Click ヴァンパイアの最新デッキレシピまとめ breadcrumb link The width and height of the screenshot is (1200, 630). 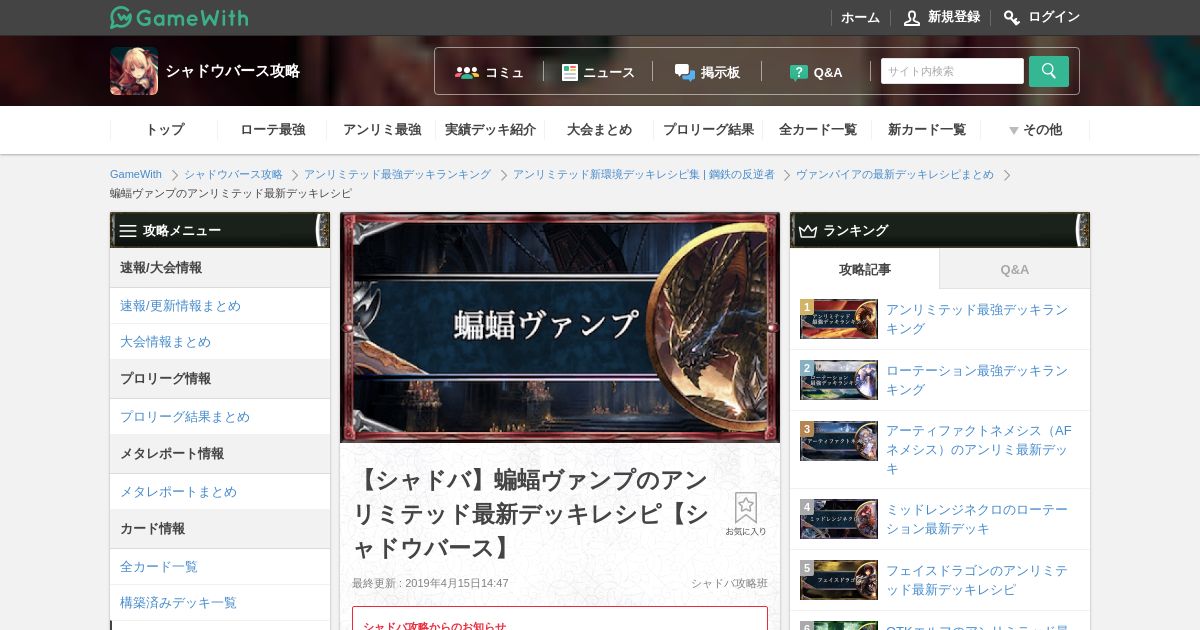(x=895, y=174)
